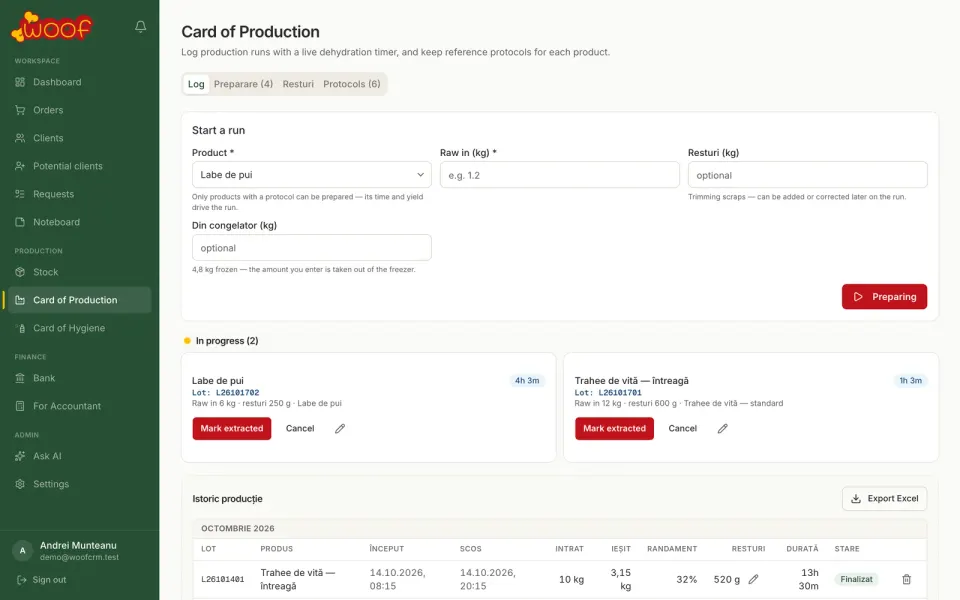Click the Bank building icon

tap(20, 378)
